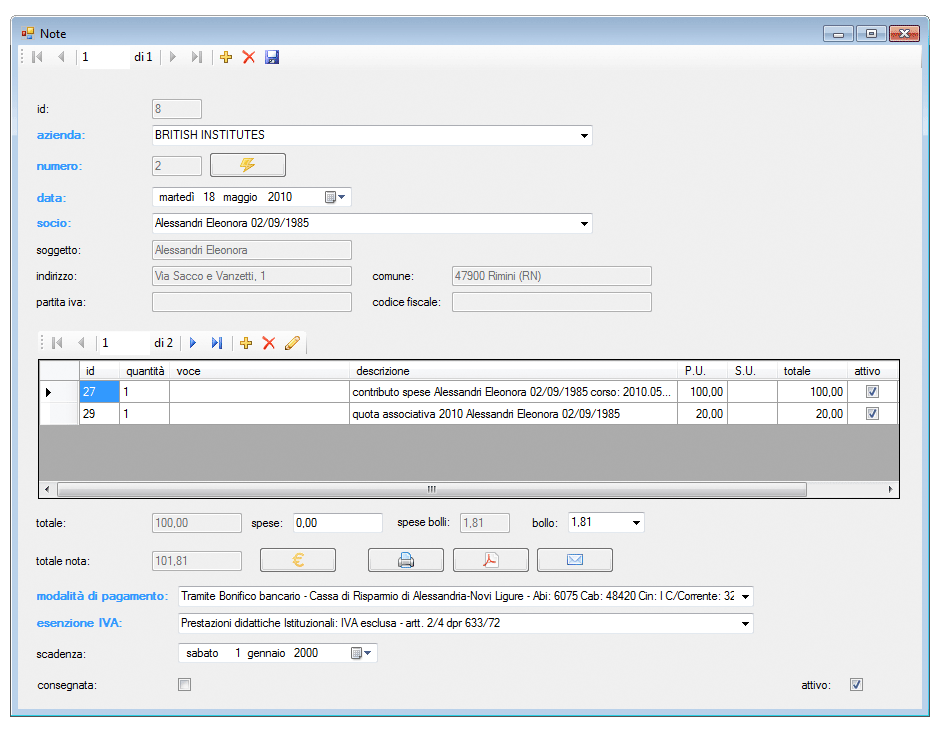Save the note with floppy disk icon

pyautogui.click(x=272, y=57)
